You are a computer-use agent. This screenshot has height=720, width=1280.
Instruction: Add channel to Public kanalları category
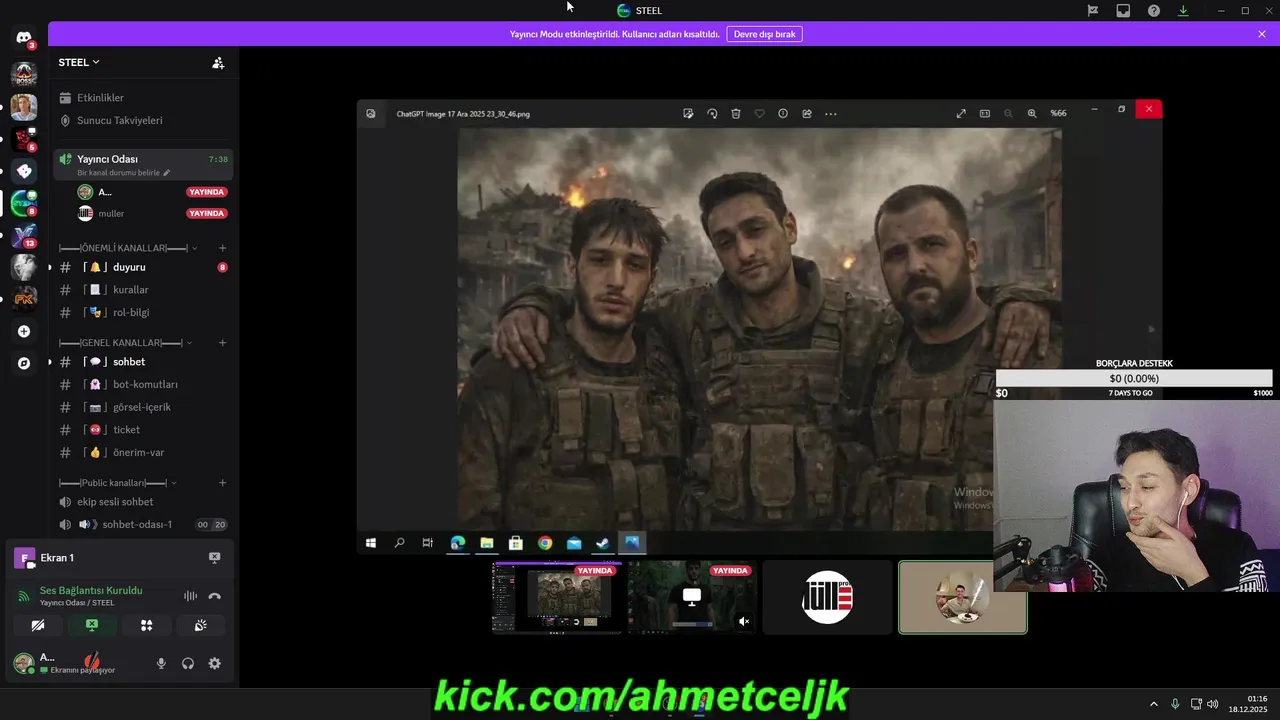pyautogui.click(x=222, y=483)
